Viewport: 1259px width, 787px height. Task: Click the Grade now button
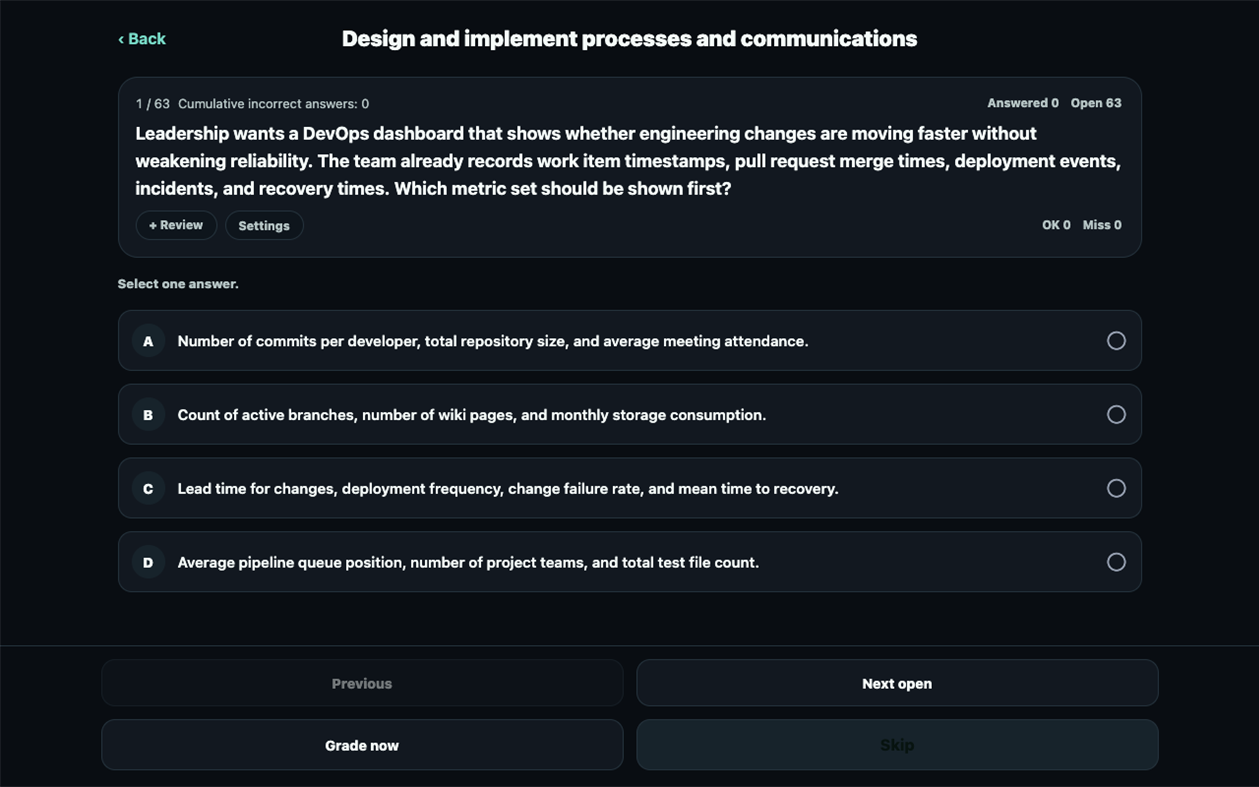tap(362, 745)
